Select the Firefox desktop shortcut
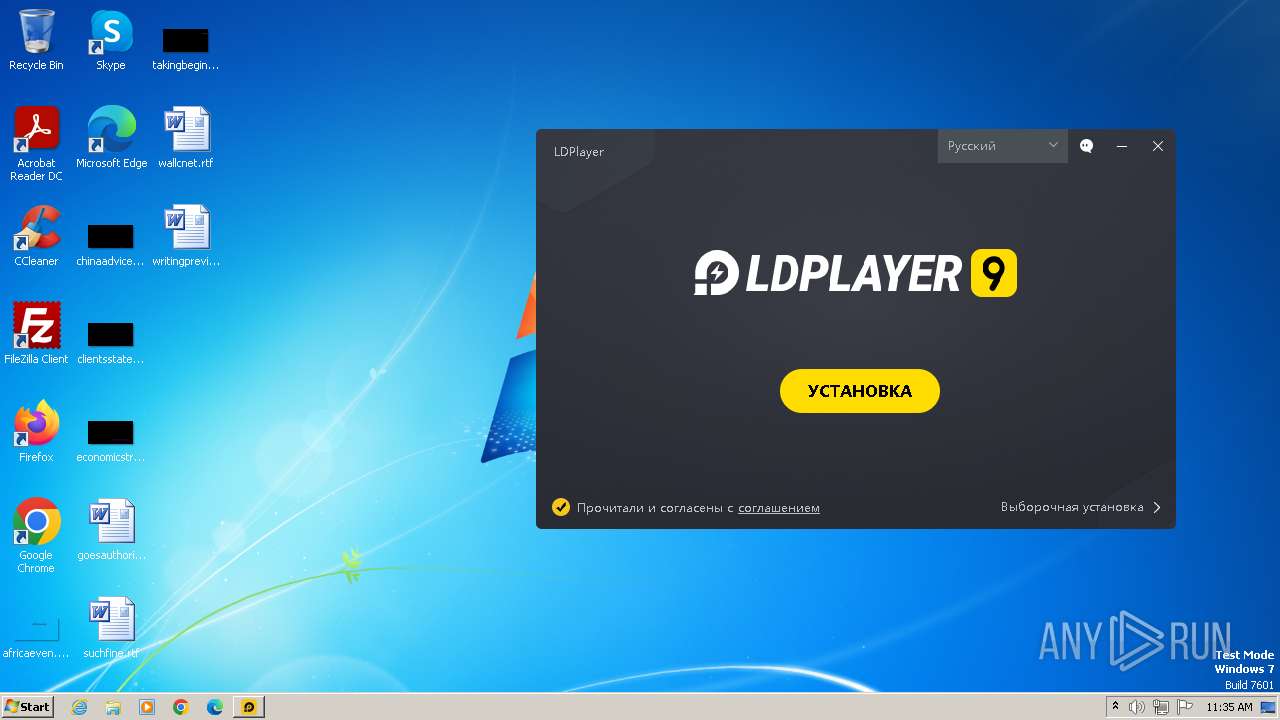 [x=36, y=432]
